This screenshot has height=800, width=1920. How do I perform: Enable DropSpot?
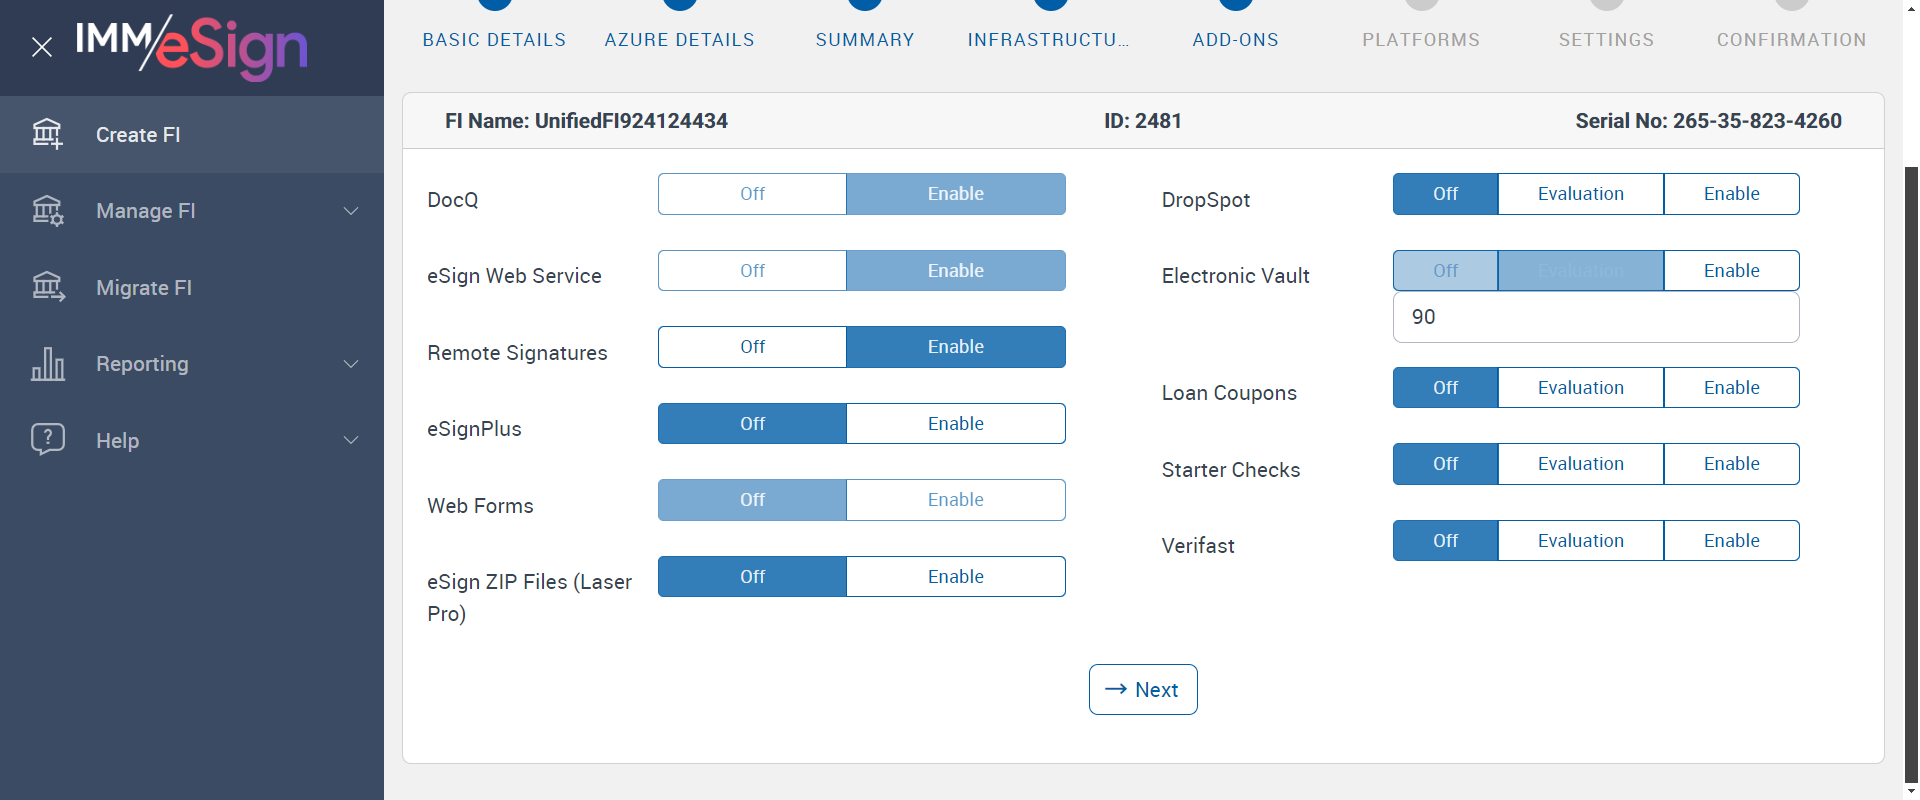point(1732,194)
